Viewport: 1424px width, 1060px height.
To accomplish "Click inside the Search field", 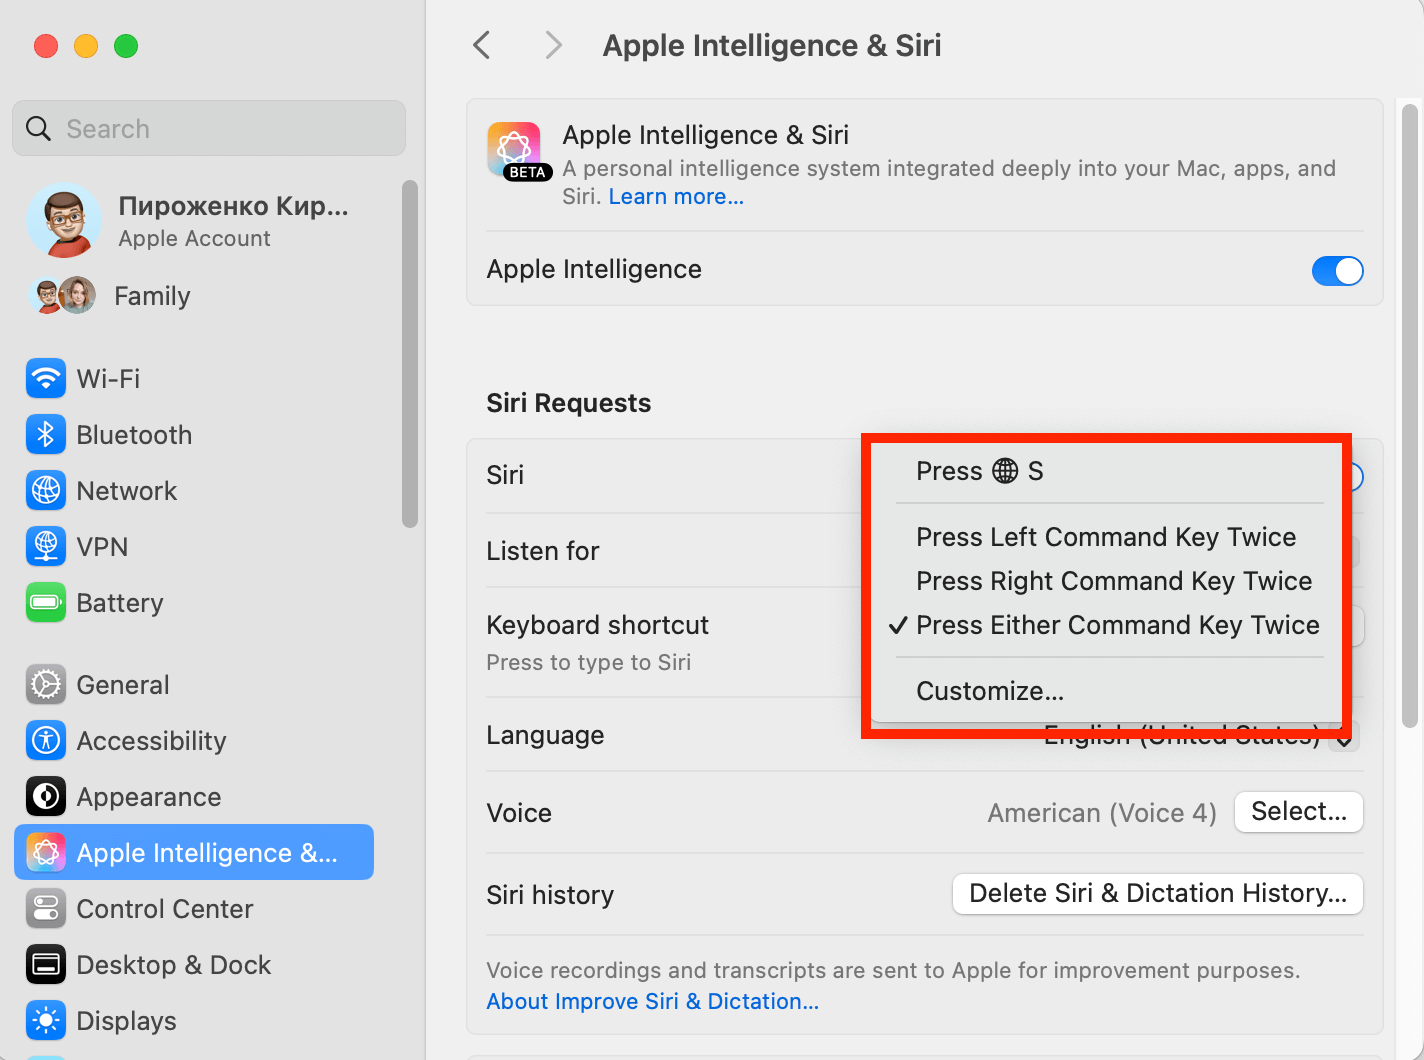I will [x=208, y=128].
